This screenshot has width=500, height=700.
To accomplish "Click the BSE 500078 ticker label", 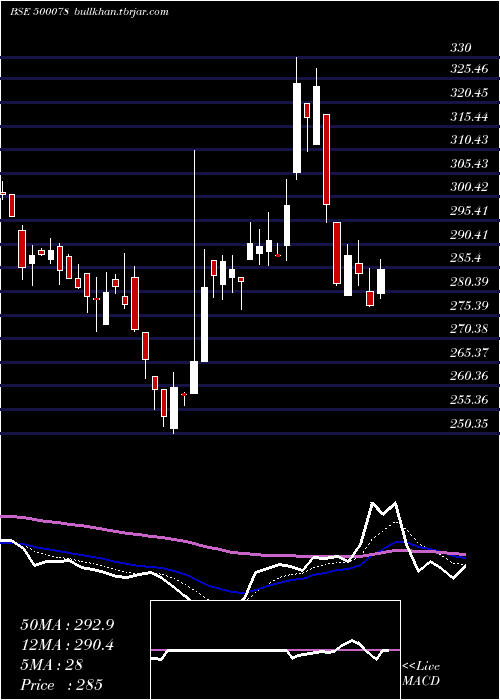I will [39, 12].
